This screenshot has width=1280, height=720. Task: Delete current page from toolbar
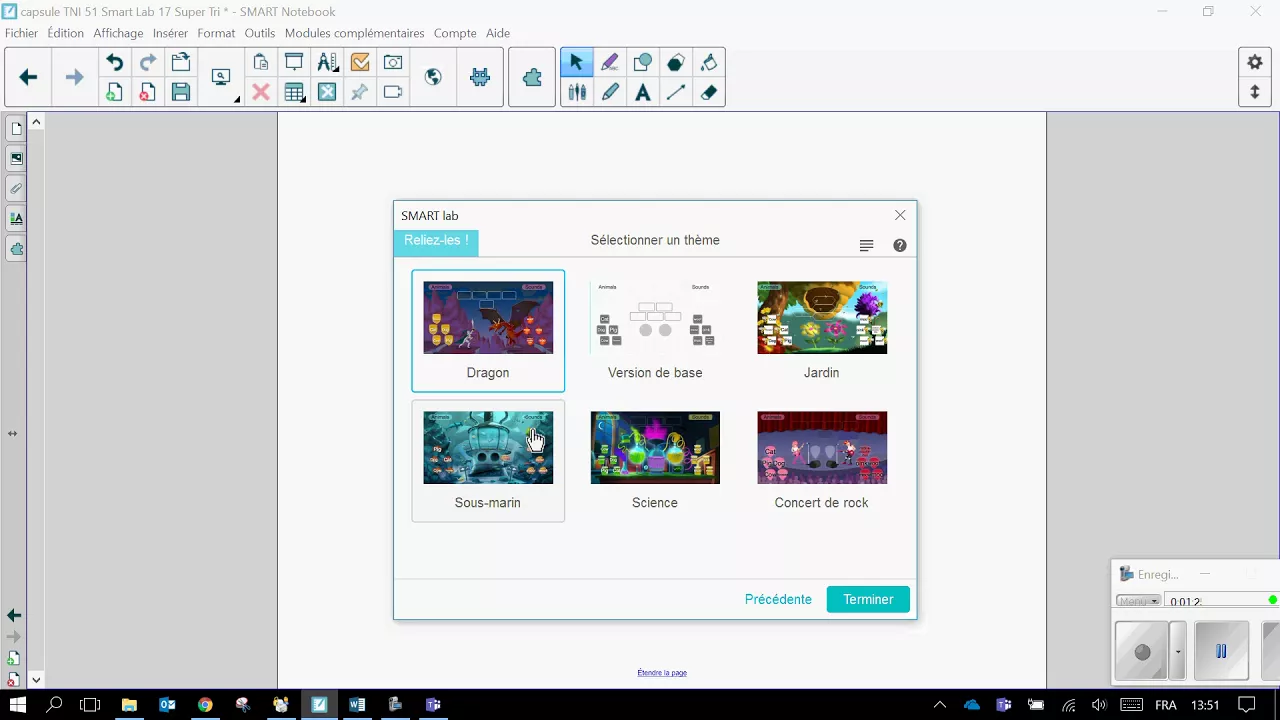(x=147, y=92)
